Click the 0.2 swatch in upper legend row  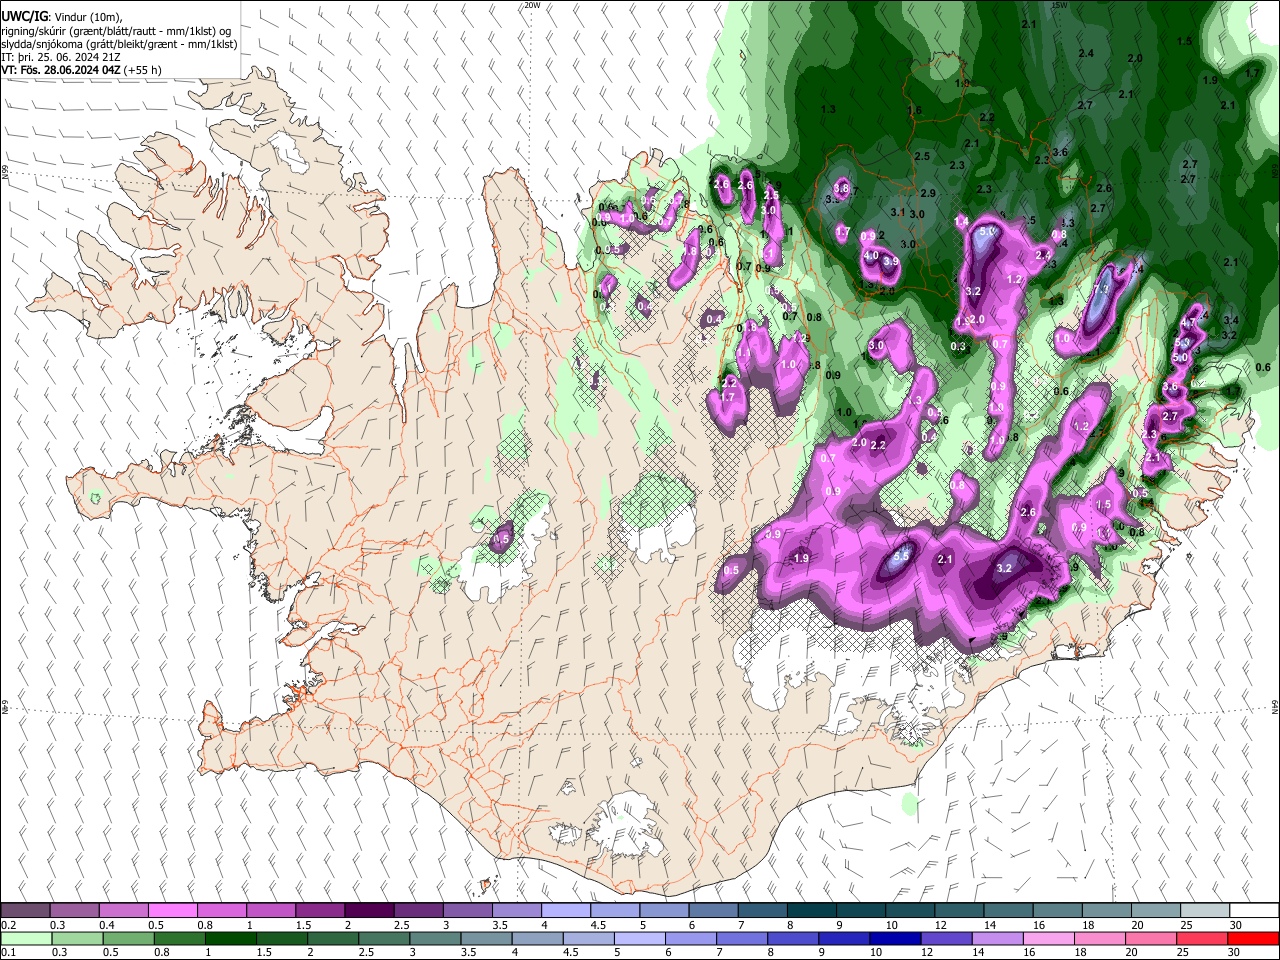pos(25,911)
